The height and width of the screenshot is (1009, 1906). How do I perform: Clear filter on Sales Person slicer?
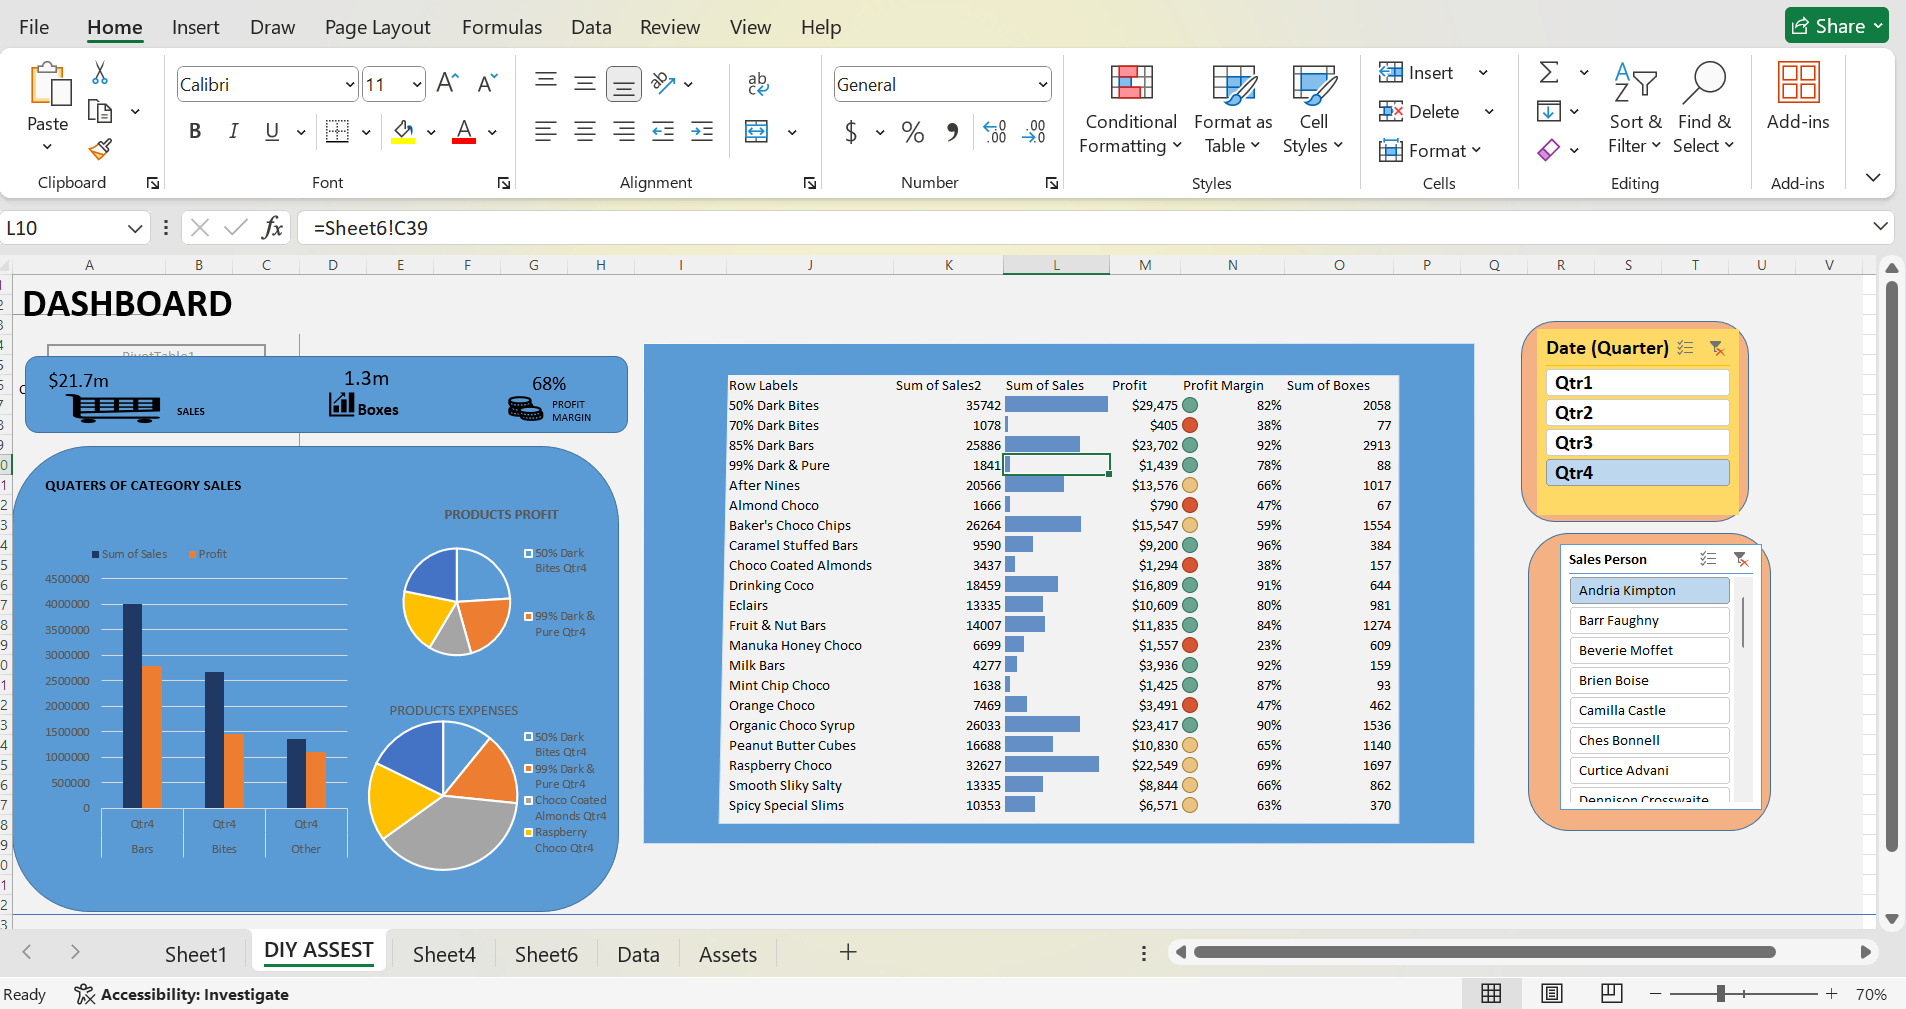[x=1741, y=559]
